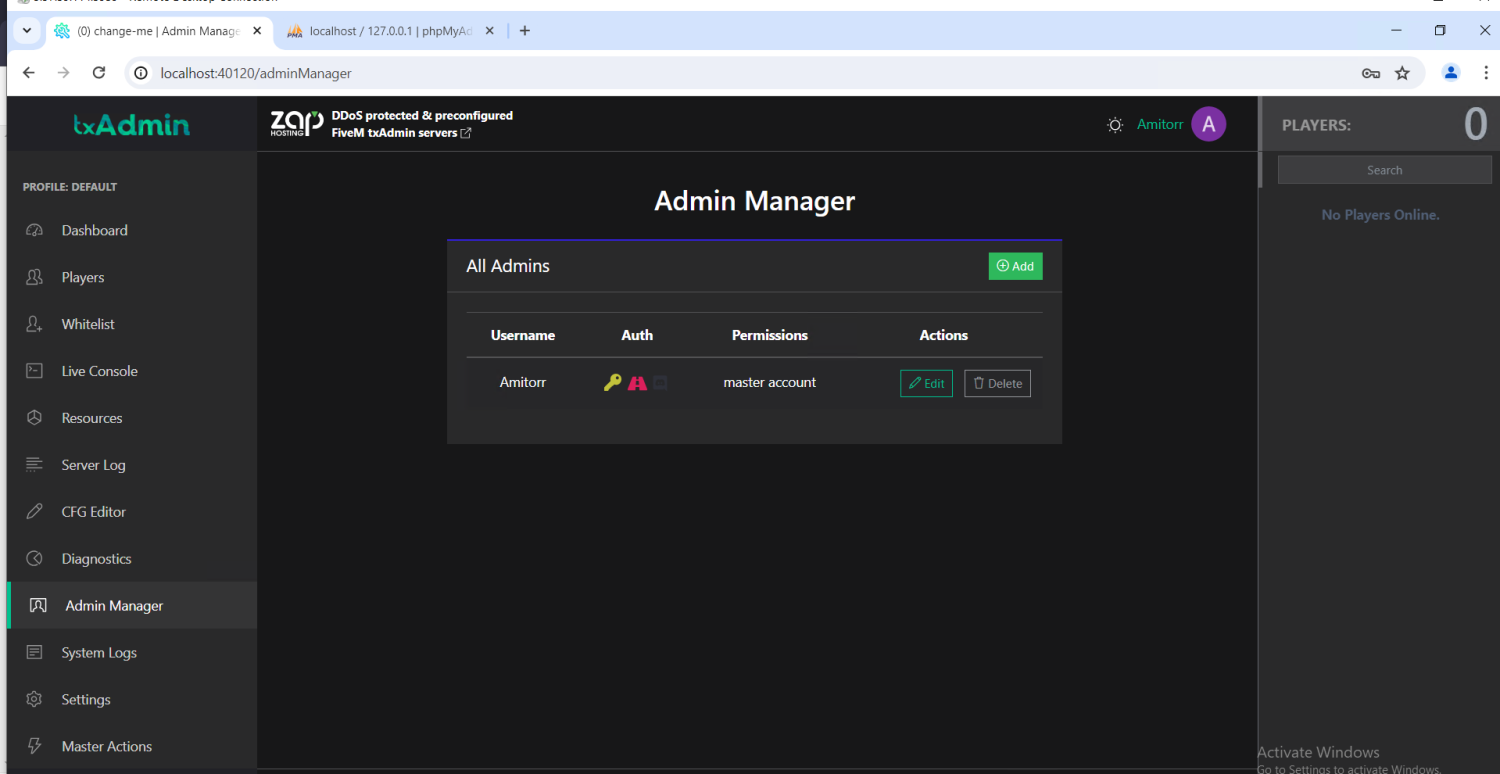Image resolution: width=1500 pixels, height=774 pixels.
Task: Open Chrome's three-dot menu
Action: point(1486,73)
